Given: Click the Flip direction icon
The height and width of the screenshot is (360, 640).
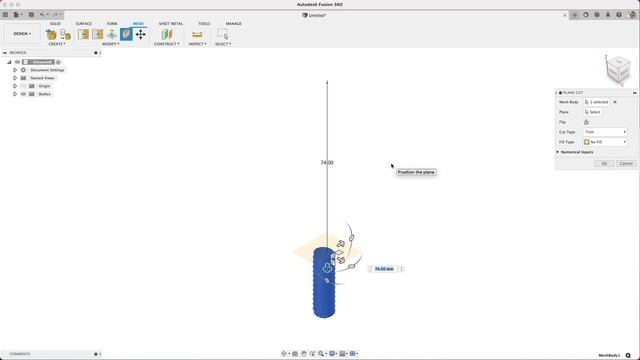Looking at the screenshot, I should (587, 122).
